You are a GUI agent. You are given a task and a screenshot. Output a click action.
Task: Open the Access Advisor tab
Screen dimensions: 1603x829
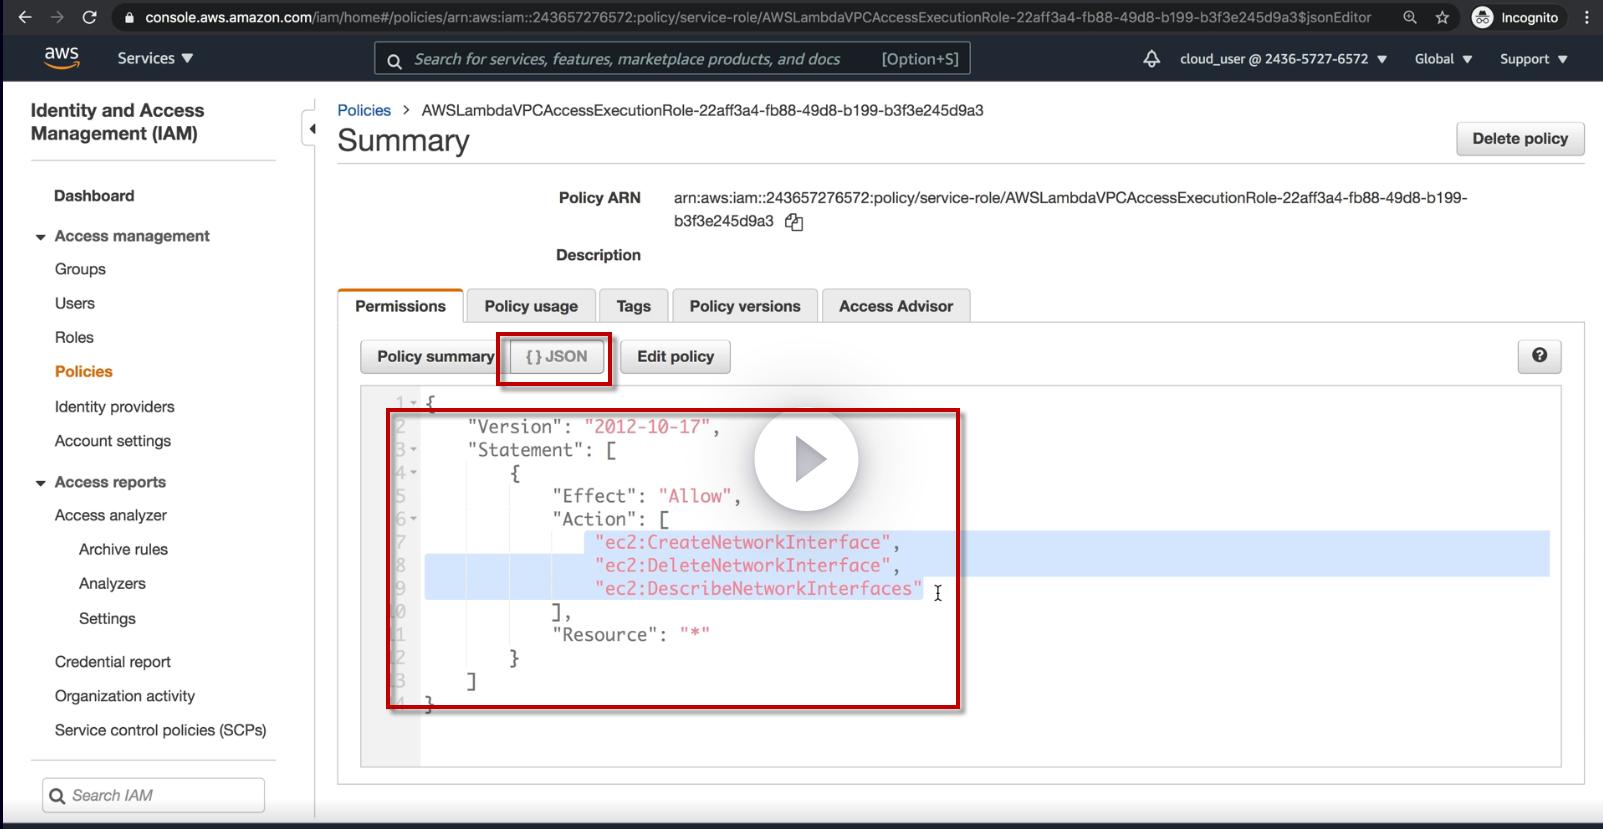pos(896,306)
